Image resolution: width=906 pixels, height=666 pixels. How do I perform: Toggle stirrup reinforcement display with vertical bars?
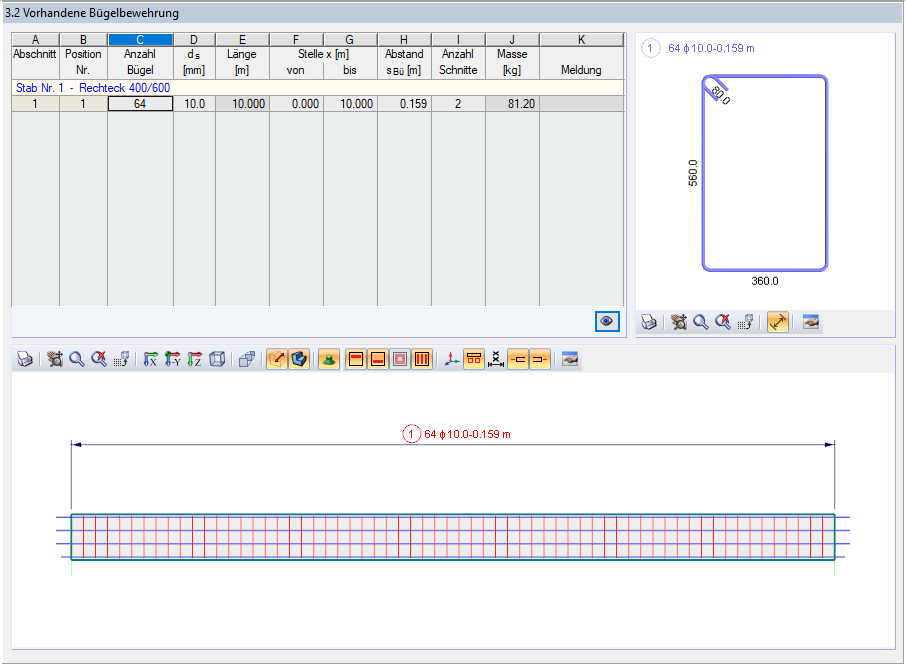(x=422, y=359)
